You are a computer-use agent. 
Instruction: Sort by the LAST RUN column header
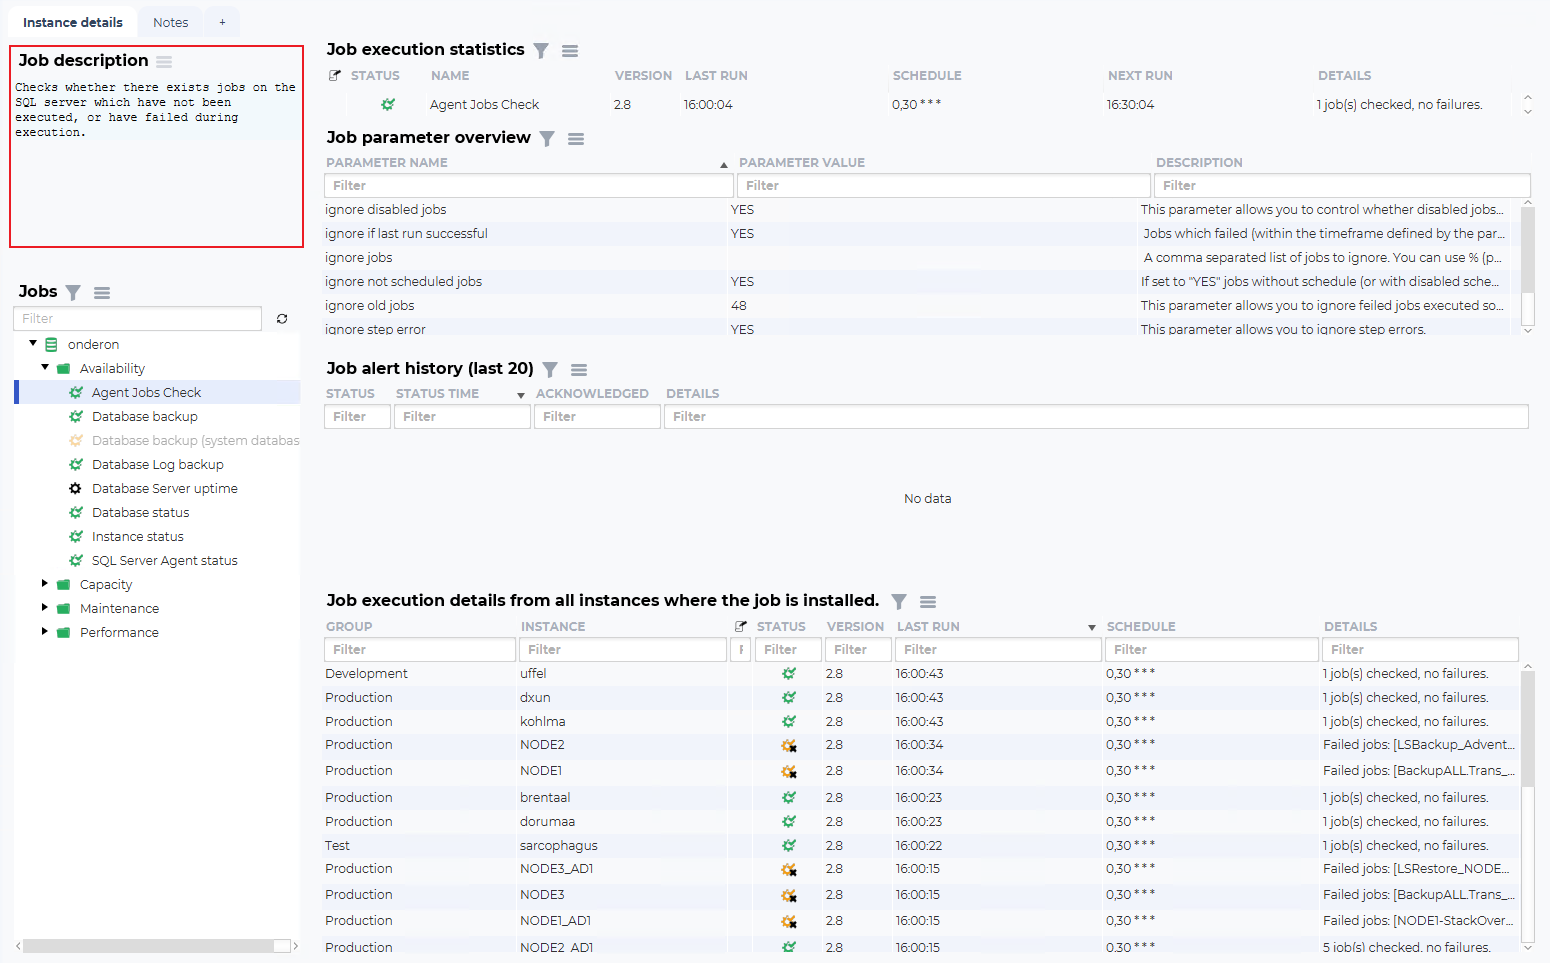[x=928, y=627]
